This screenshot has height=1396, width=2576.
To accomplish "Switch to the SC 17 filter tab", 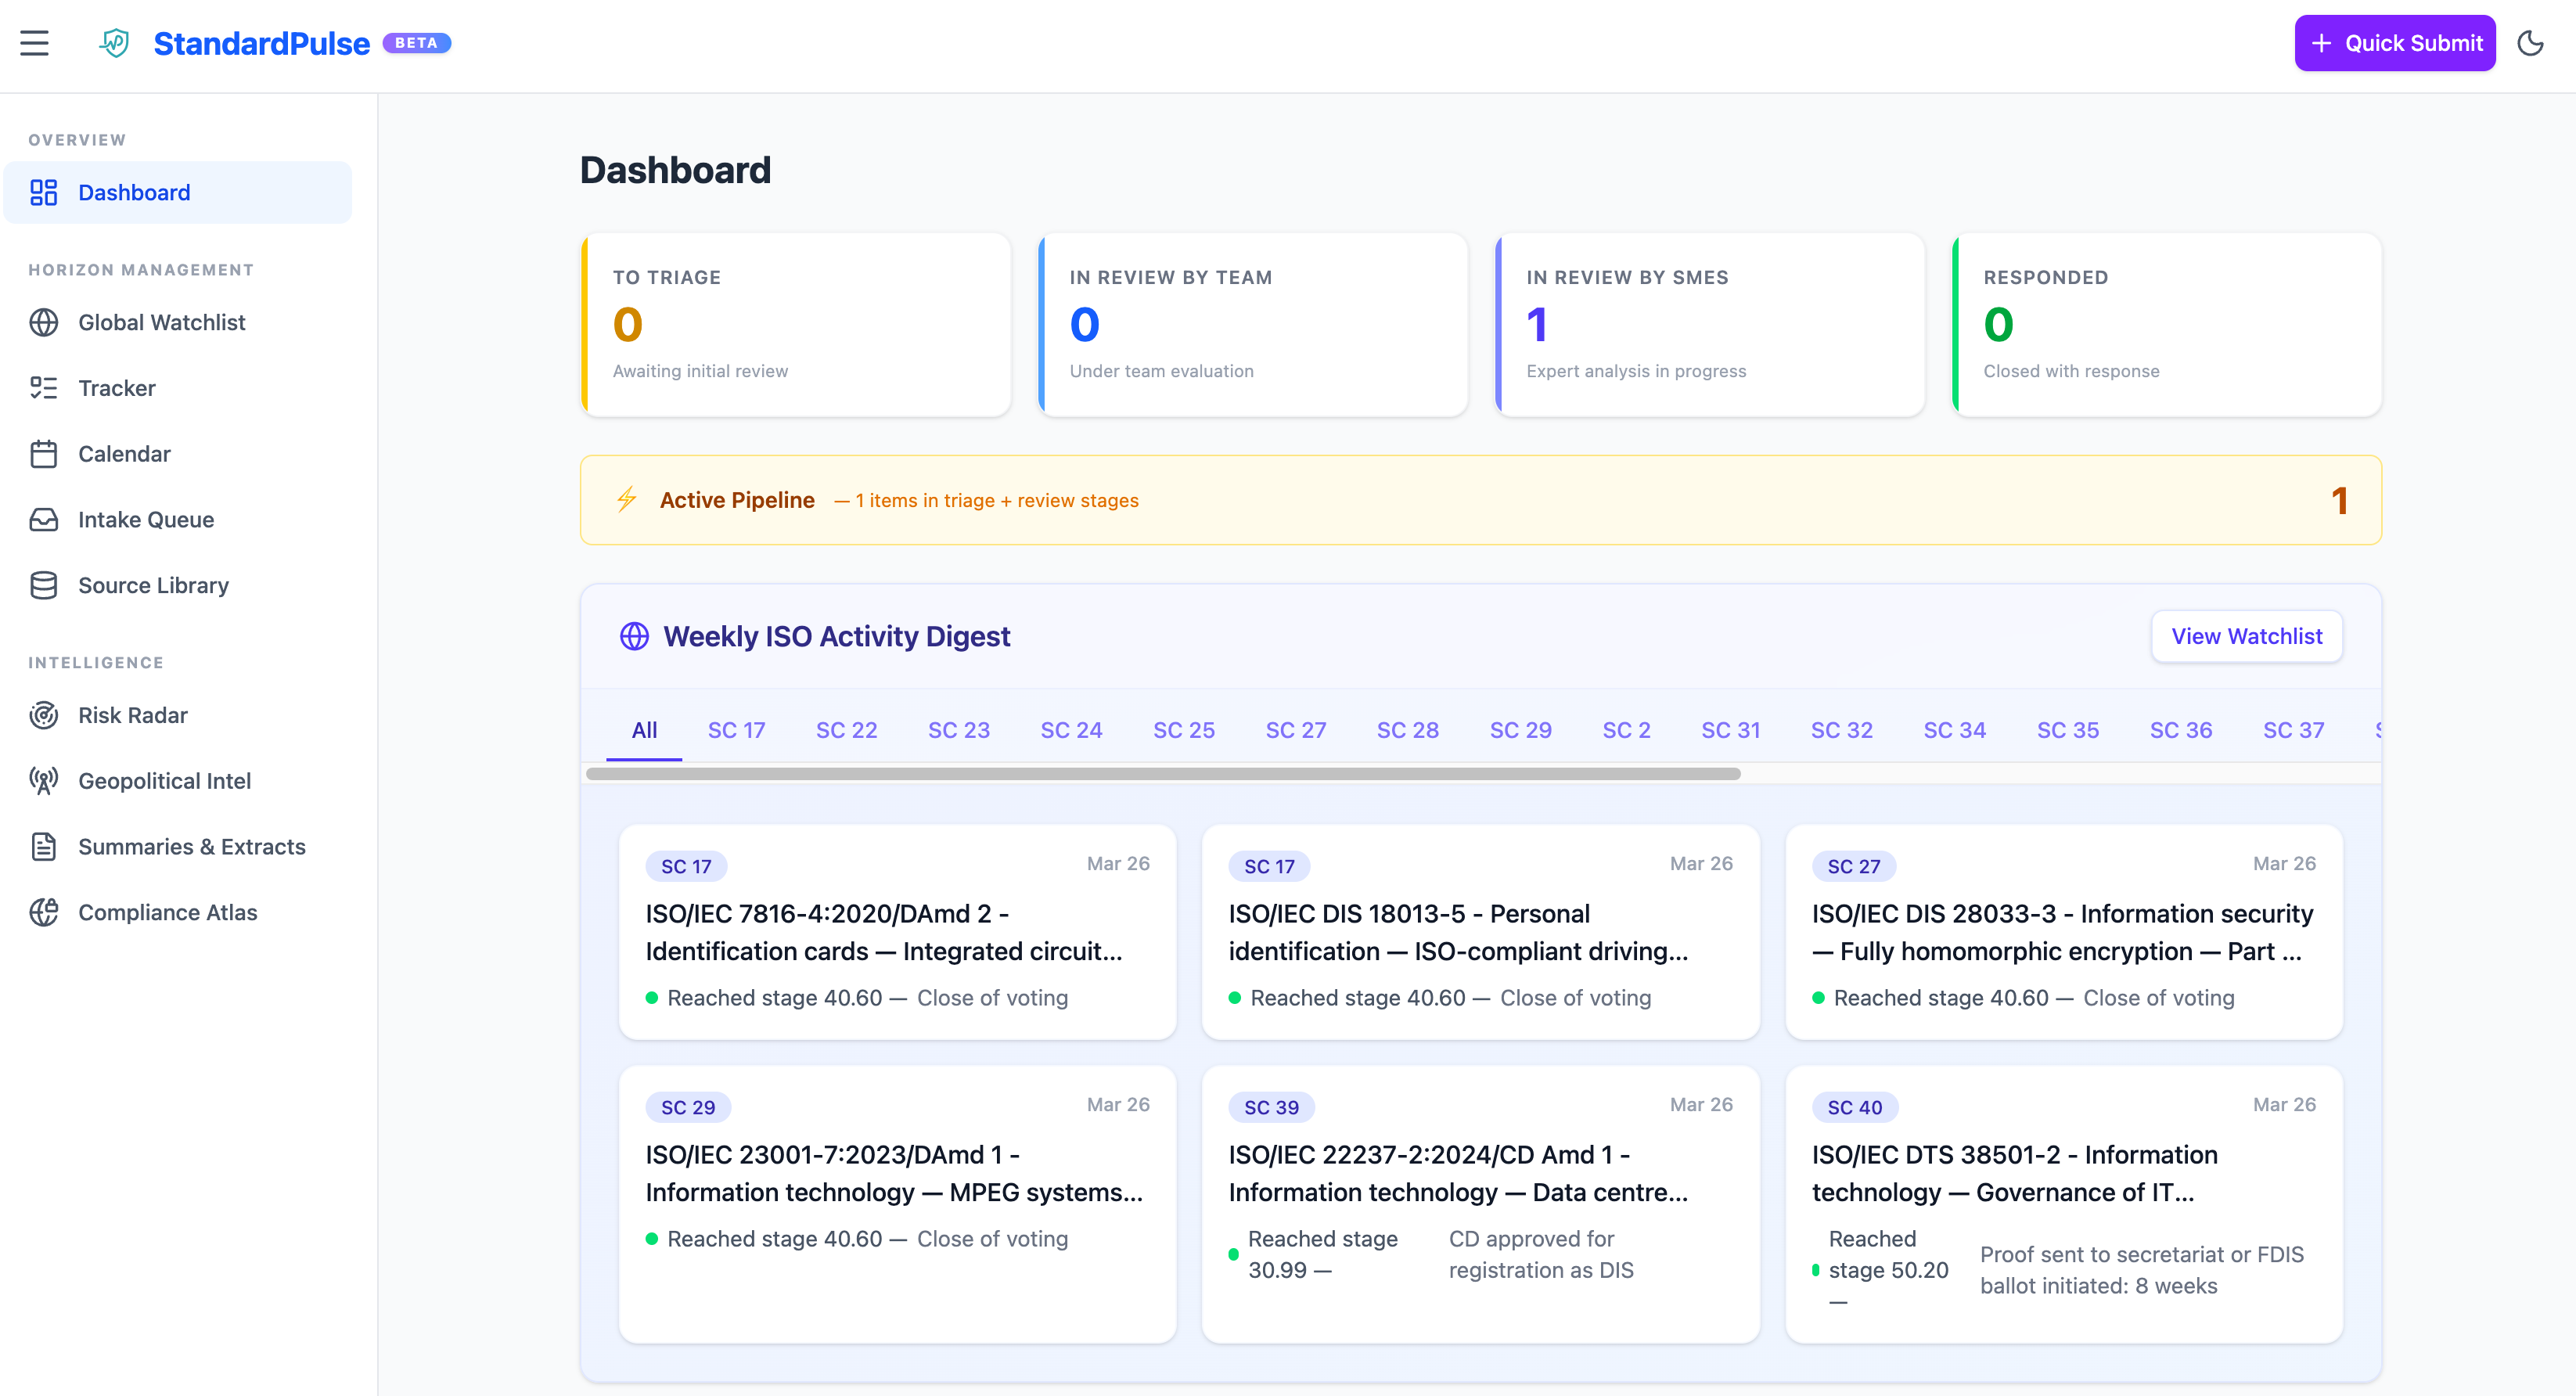I will point(736,730).
